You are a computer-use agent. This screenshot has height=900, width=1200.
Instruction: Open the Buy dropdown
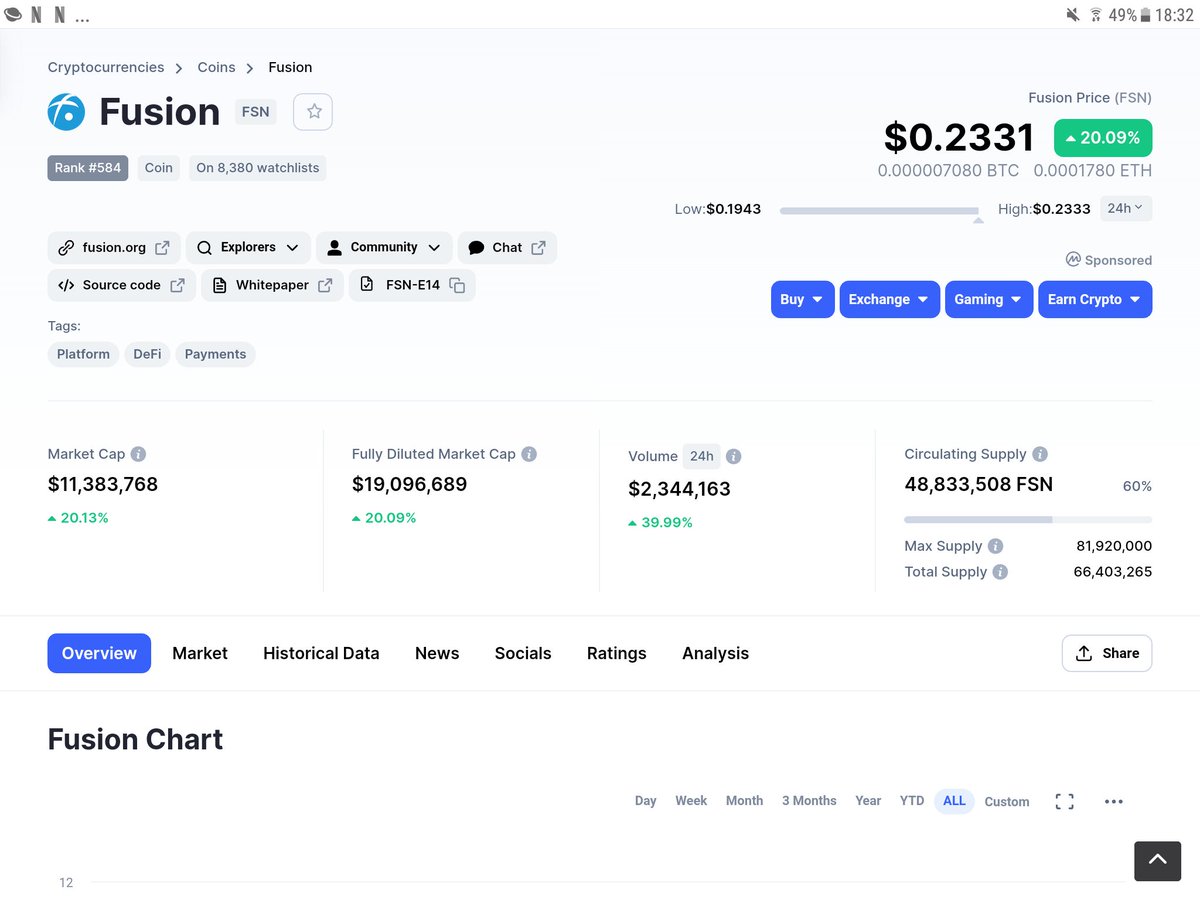tap(802, 299)
